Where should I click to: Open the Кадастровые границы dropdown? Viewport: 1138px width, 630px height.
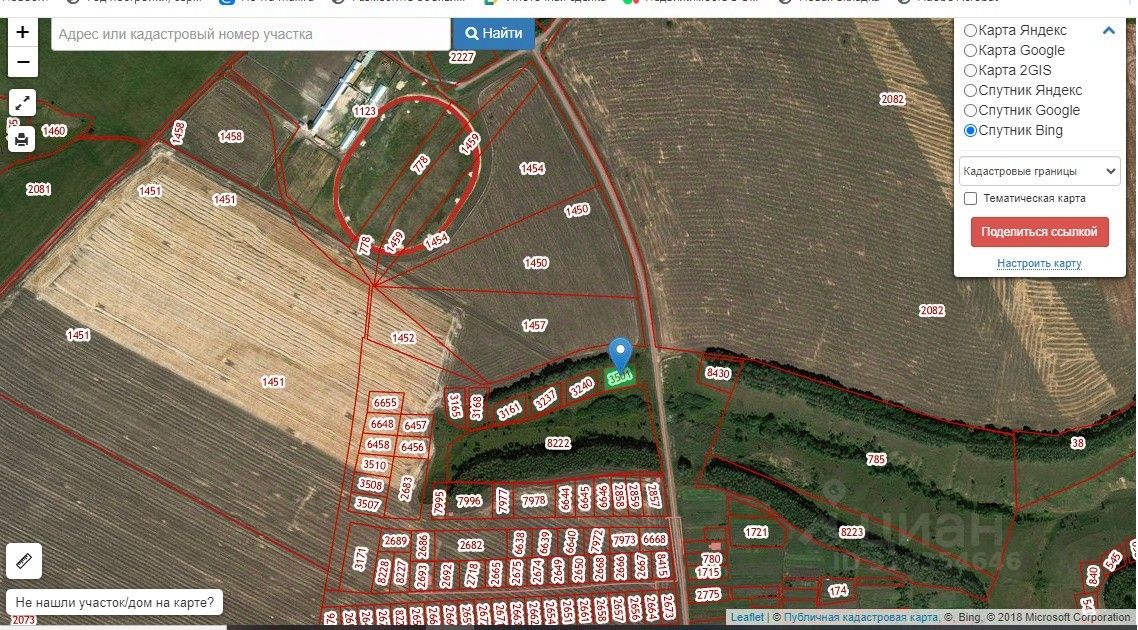coord(1039,171)
